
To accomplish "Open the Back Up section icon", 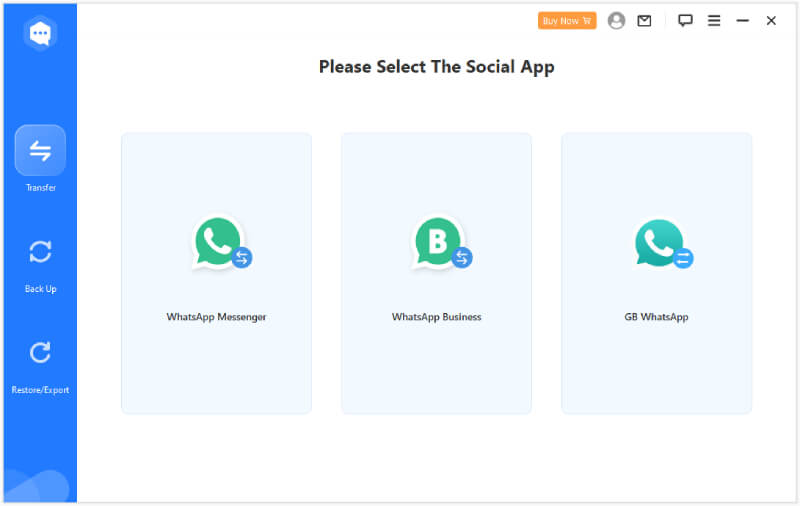I will 40,251.
